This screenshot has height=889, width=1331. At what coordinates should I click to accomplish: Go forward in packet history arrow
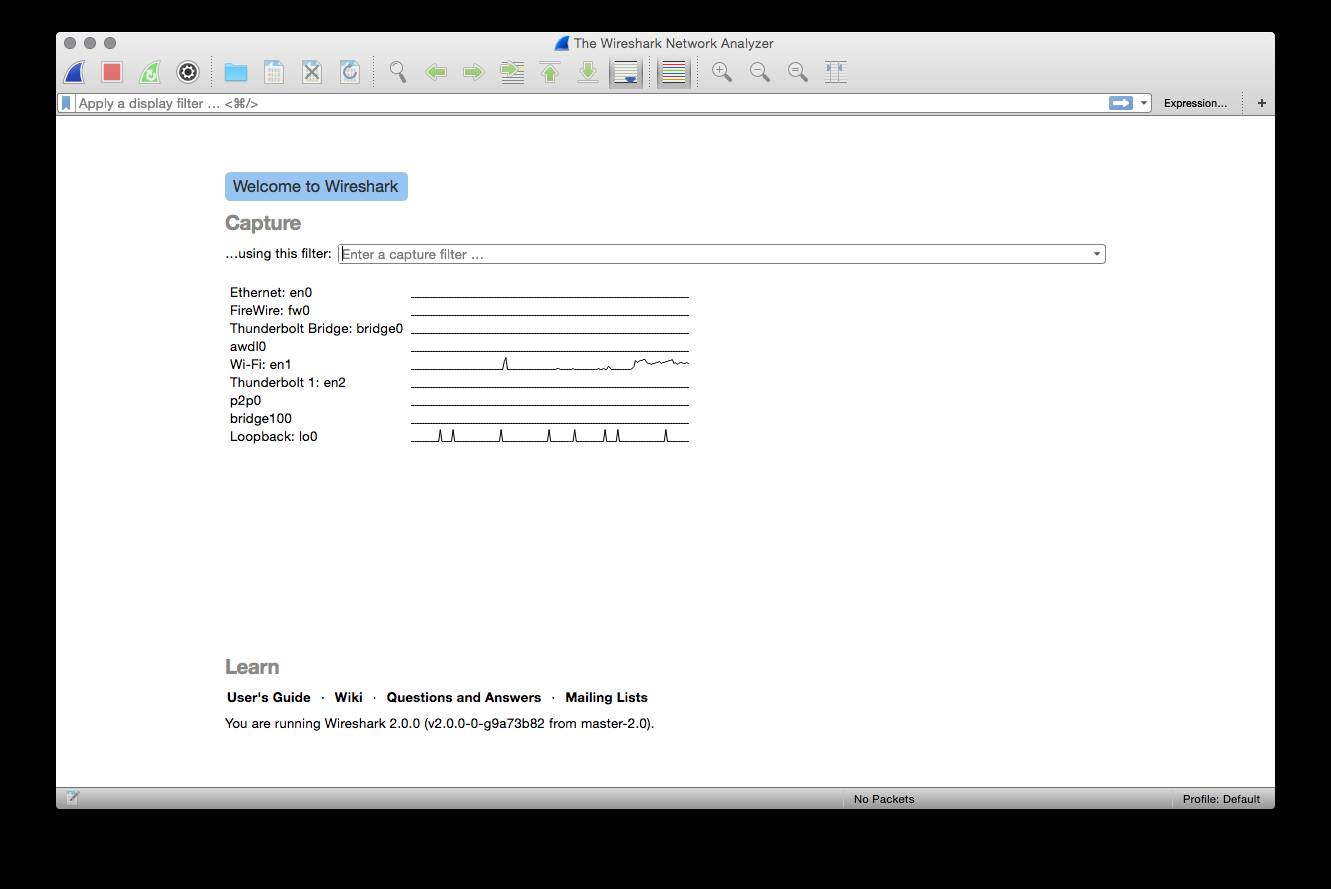[x=474, y=72]
